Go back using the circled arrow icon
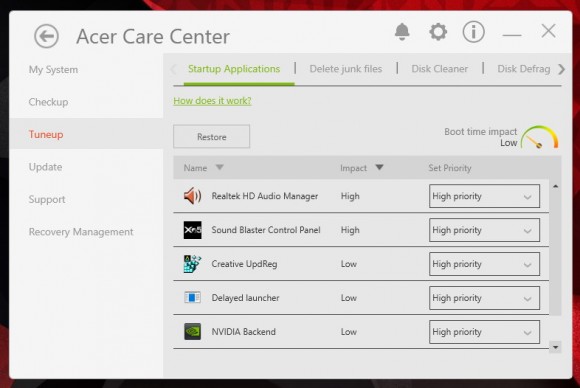The image size is (580, 388). pyautogui.click(x=46, y=36)
